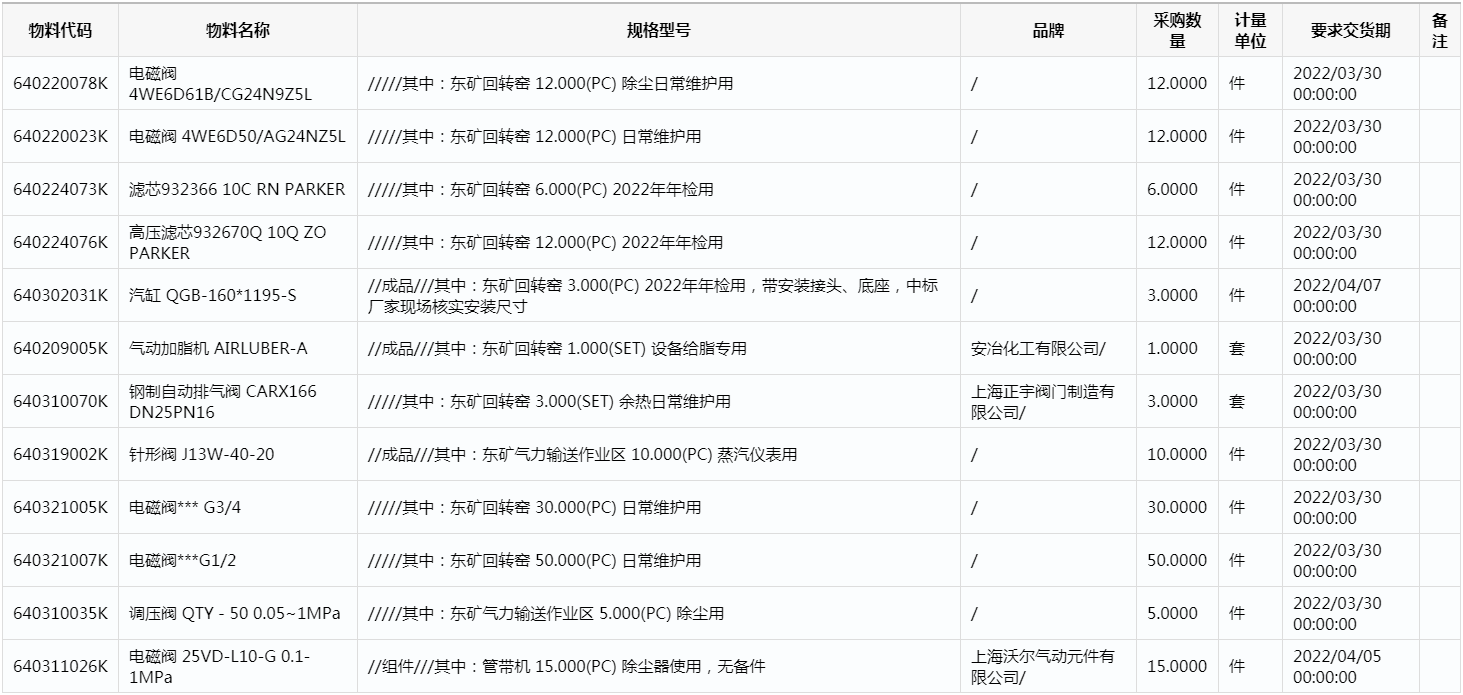Click material name 电磁阀***G1/2
Image resolution: width=1463 pixels, height=695 pixels.
(183, 561)
